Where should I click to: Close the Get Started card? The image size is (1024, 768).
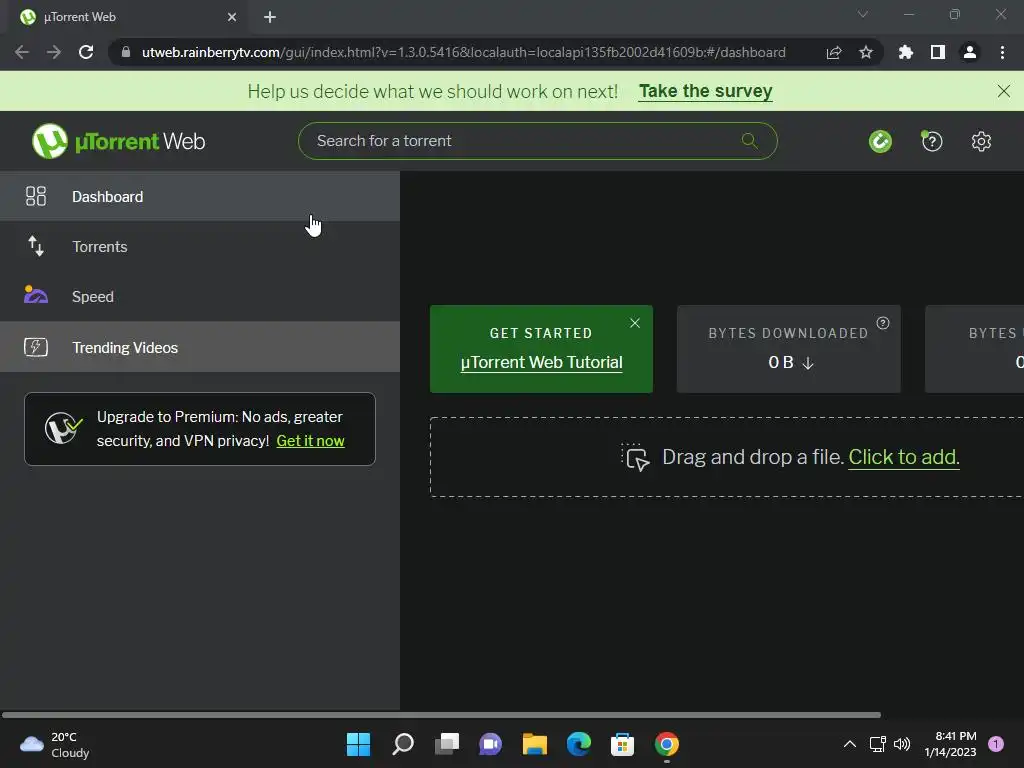click(635, 323)
